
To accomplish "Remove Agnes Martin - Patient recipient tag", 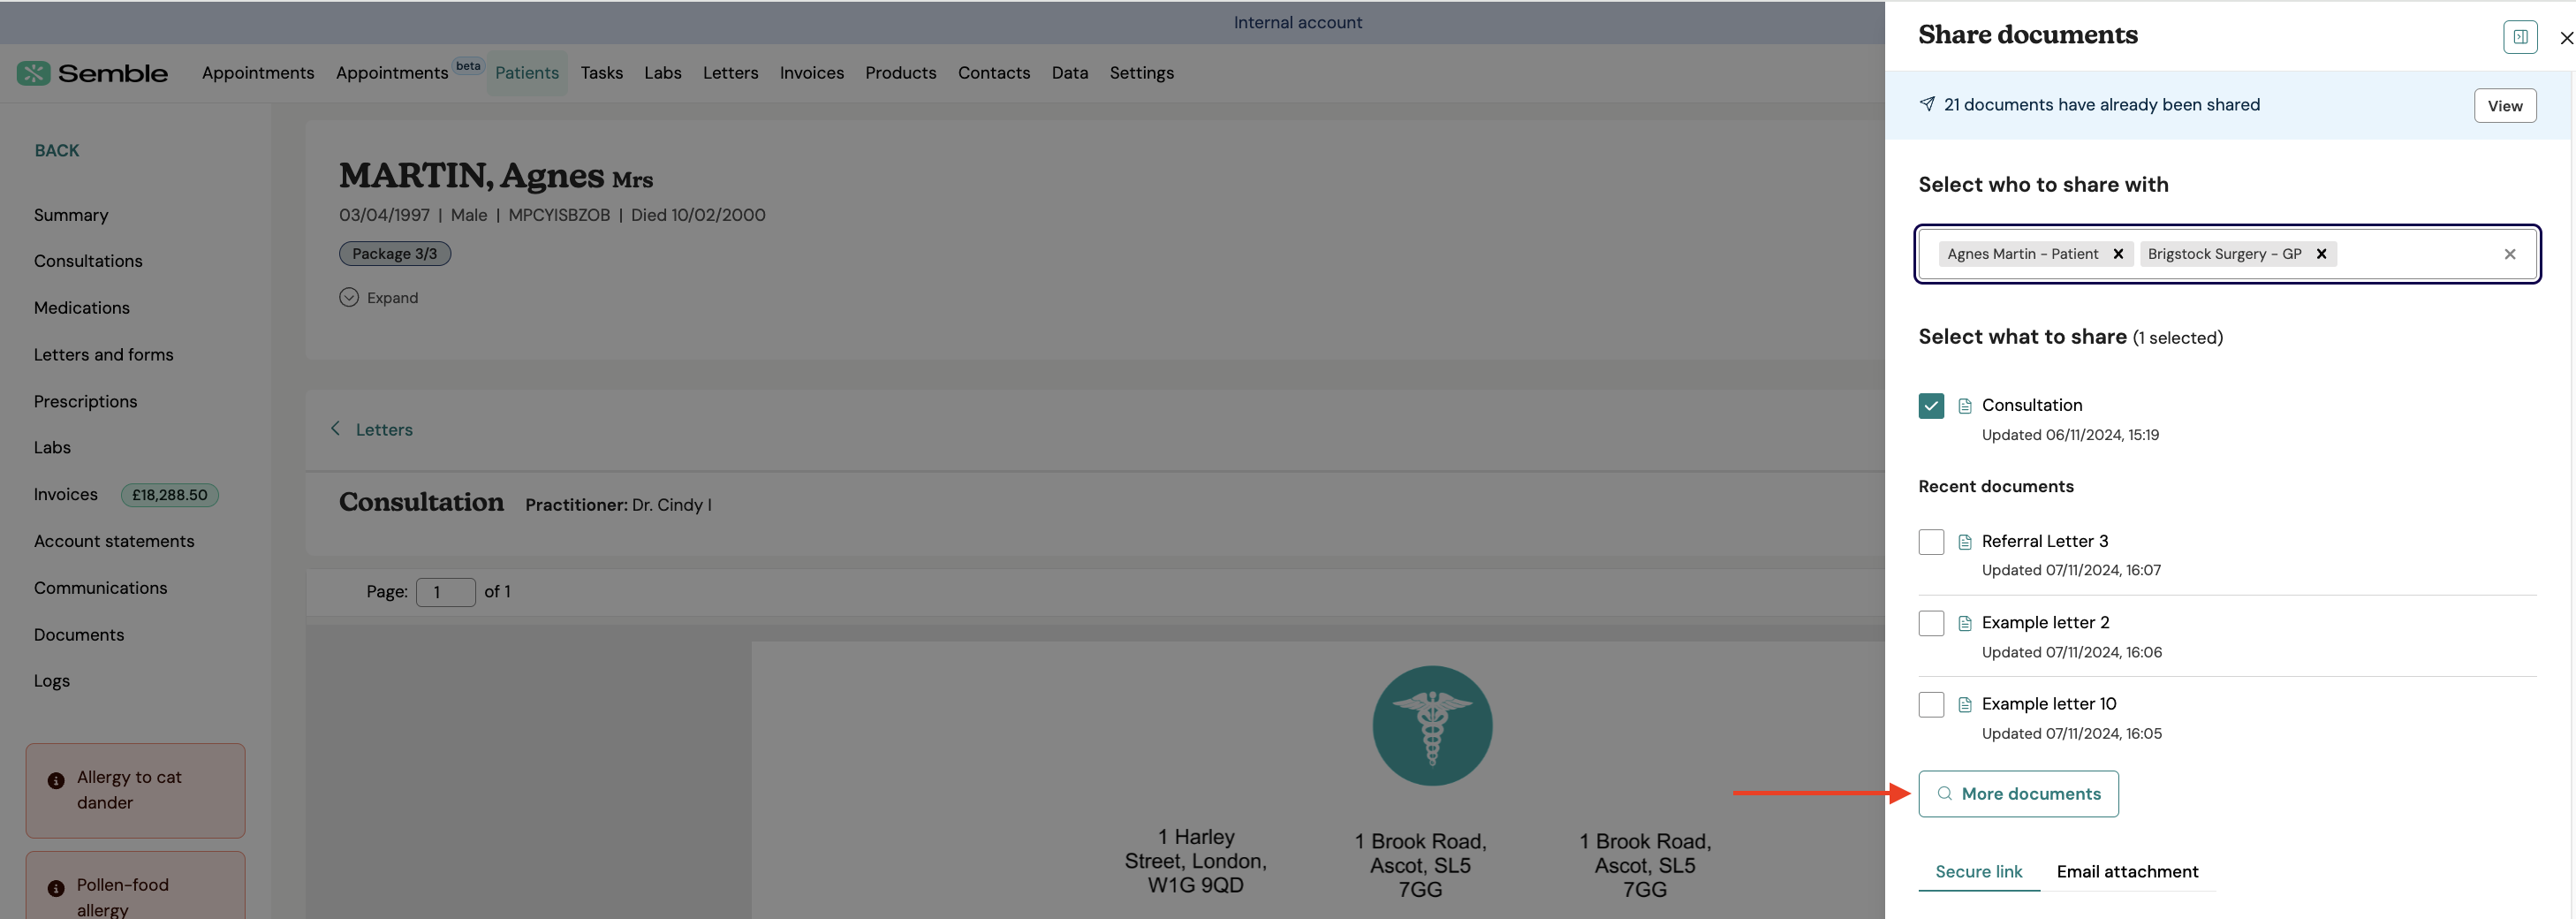I will point(2118,254).
